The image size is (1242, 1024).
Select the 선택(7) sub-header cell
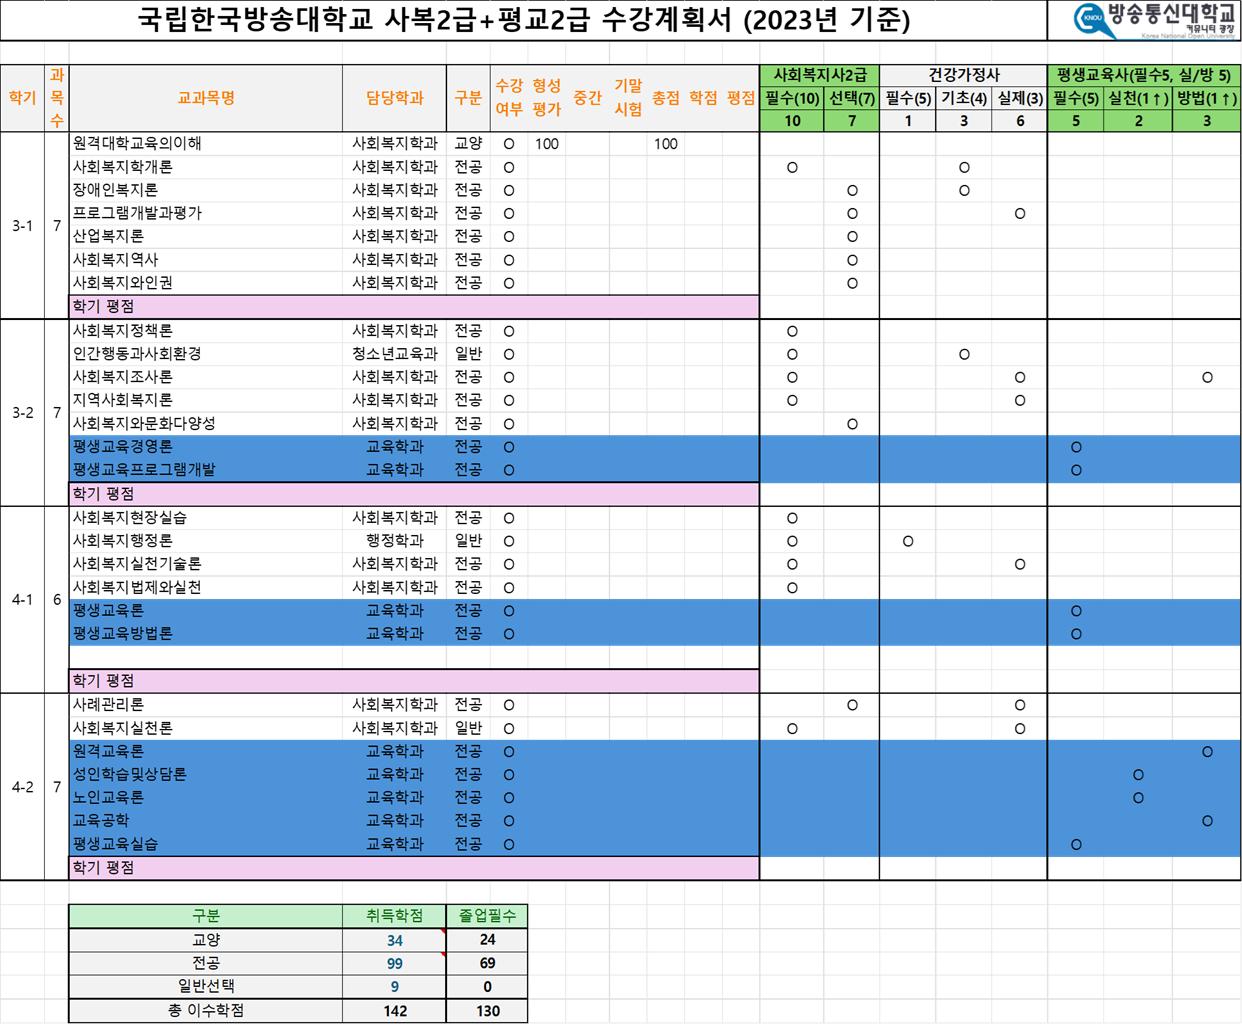852,98
